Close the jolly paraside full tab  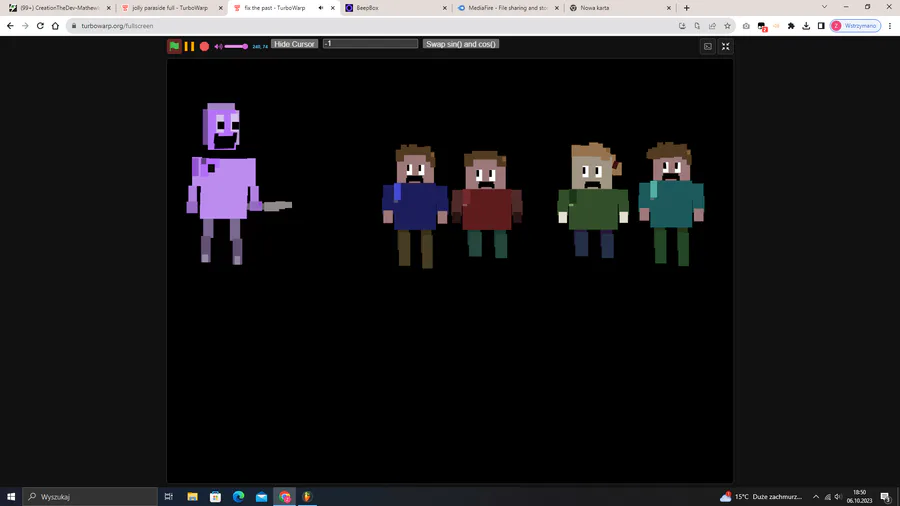coord(220,8)
